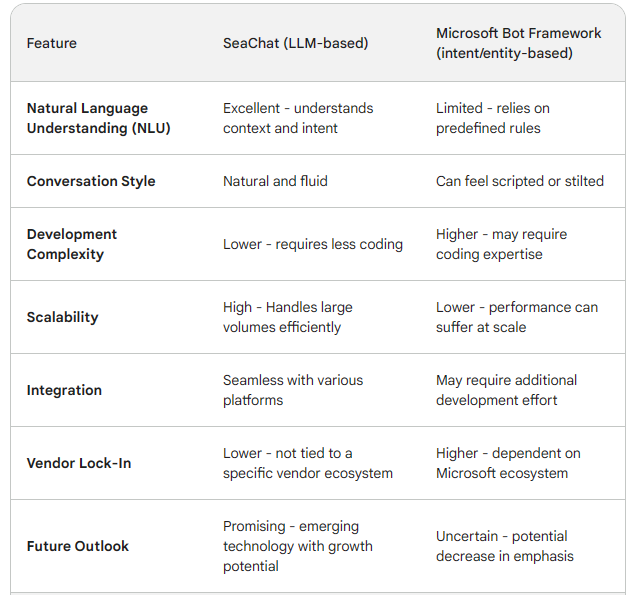629x595 pixels.
Task: Click "Uncertain - potential decrease in emphasis" cell
Action: [503, 546]
